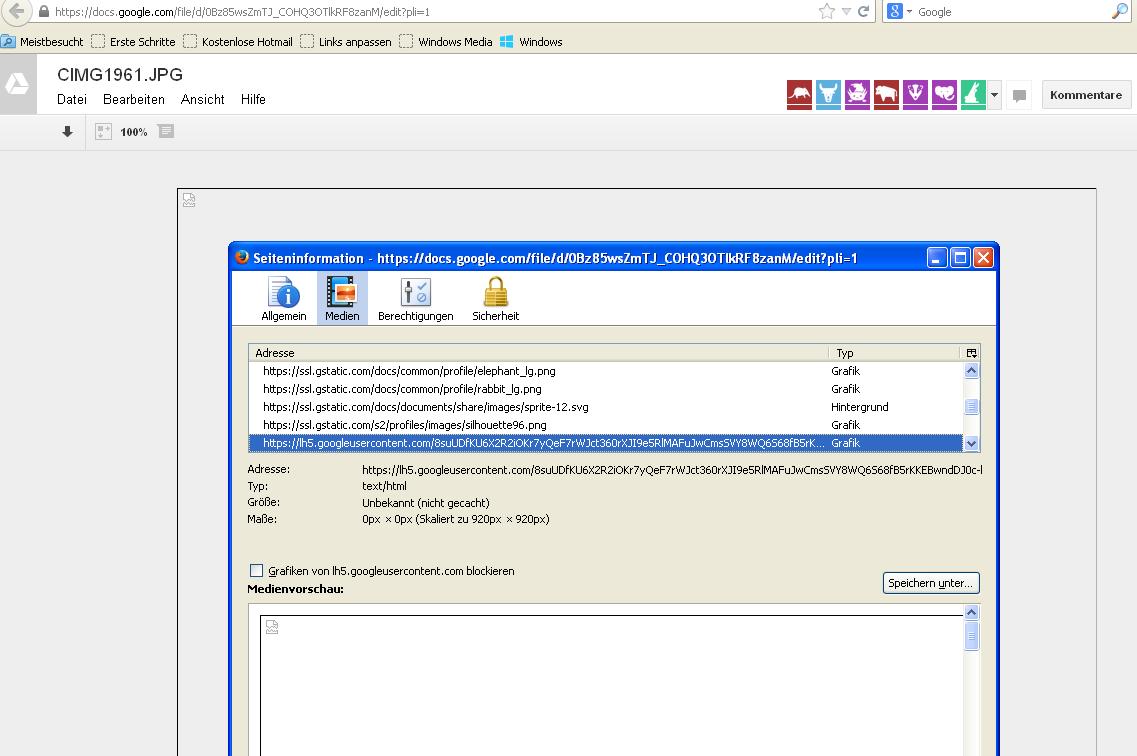Bookmark the page with the star icon
Viewport: 1137px width, 756px height.
(x=827, y=12)
